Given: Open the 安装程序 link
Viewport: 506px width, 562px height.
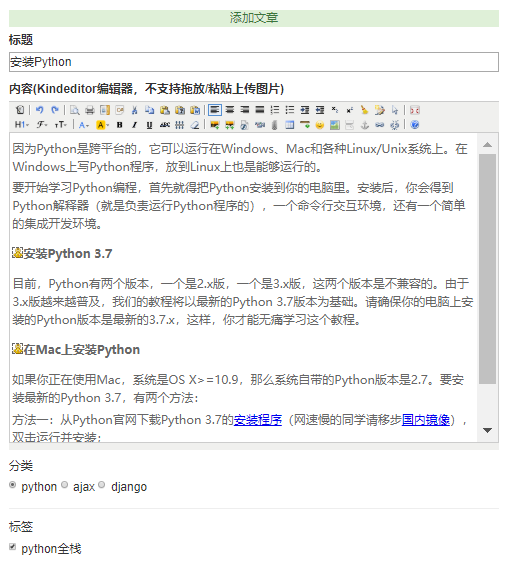Looking at the screenshot, I should click(x=258, y=420).
